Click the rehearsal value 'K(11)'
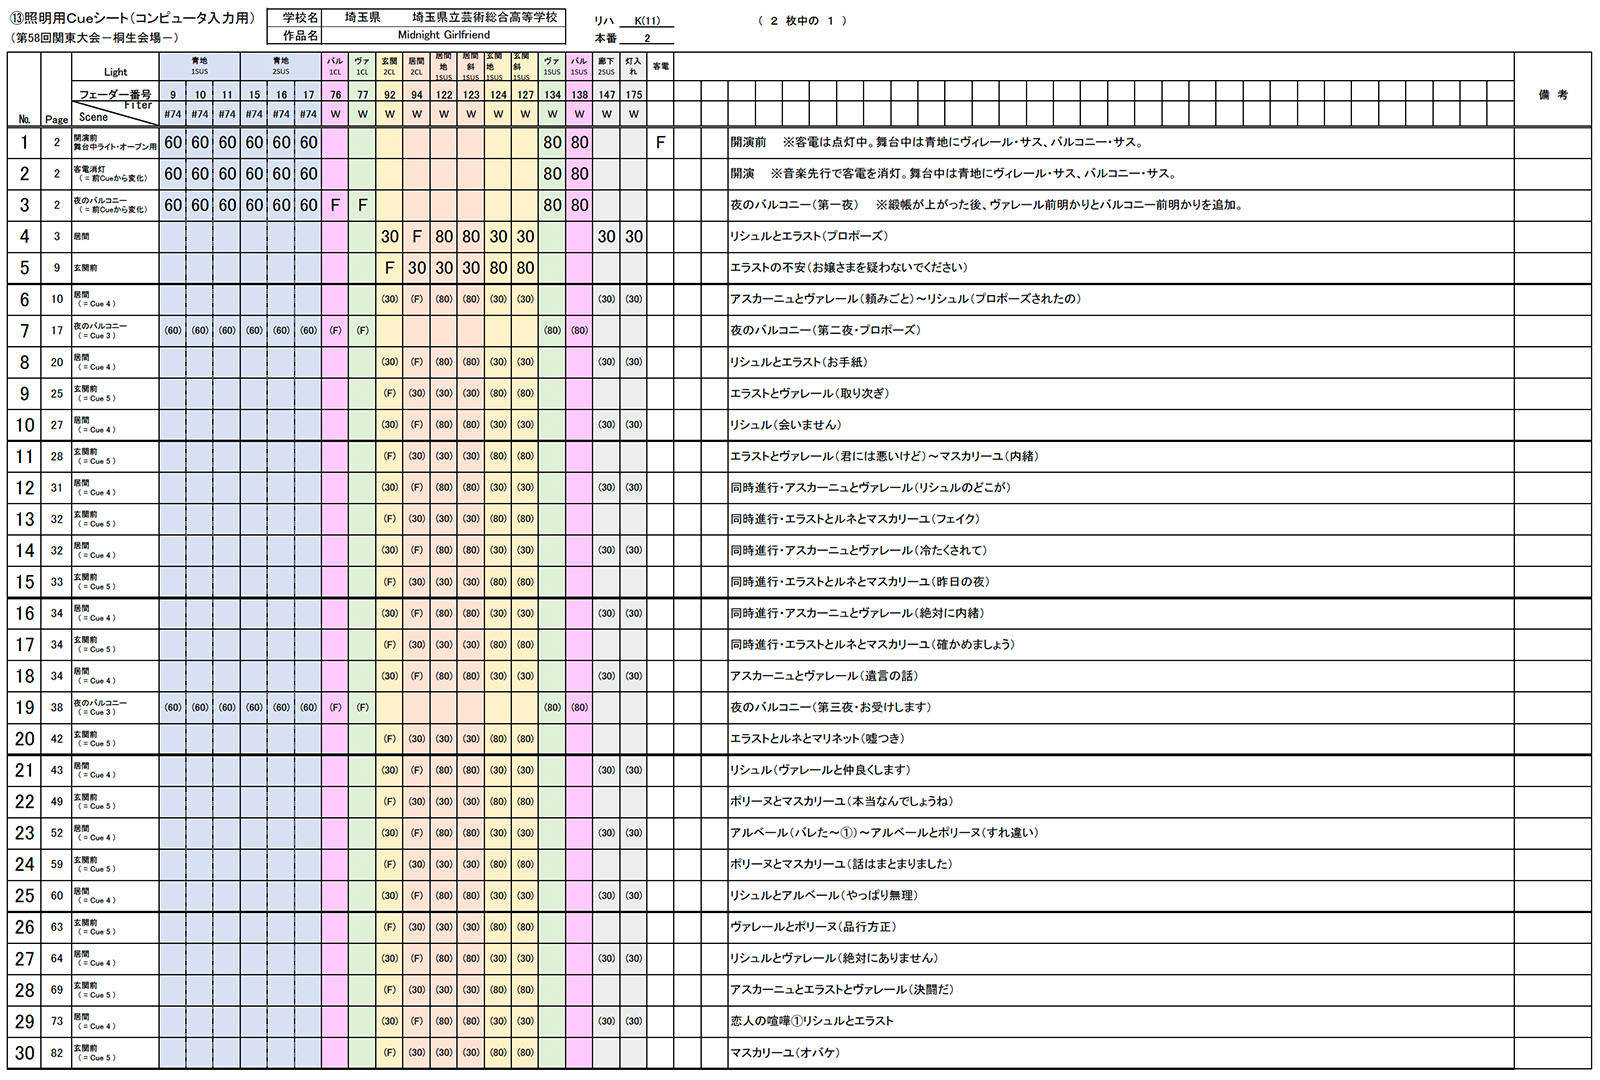Screen dimensions: 1600x1080 click(x=647, y=20)
